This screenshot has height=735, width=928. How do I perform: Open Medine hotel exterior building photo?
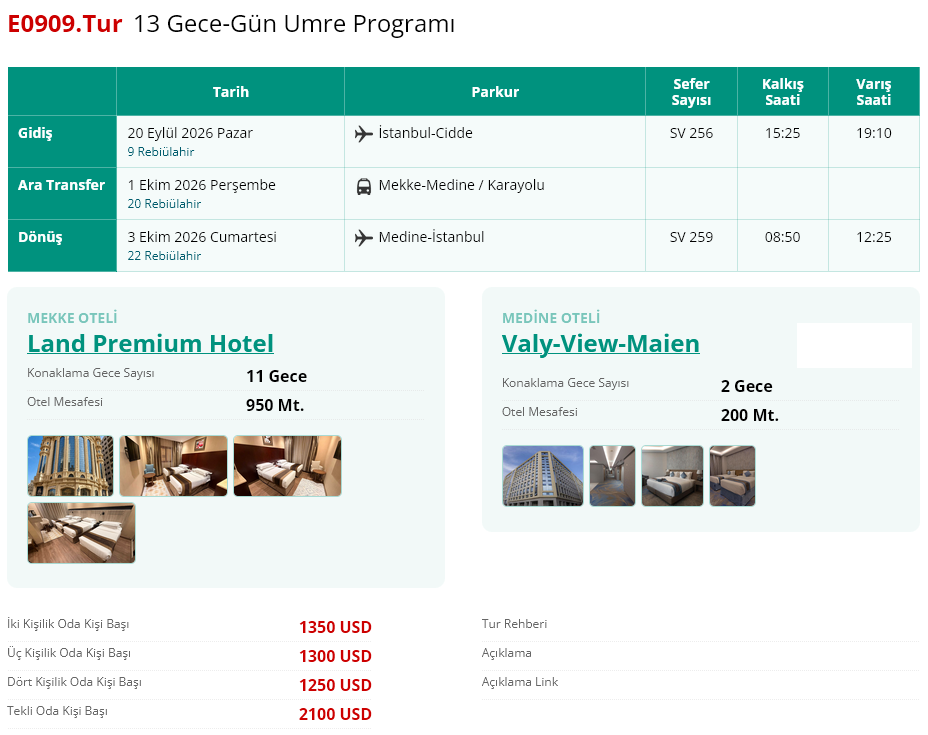pyautogui.click(x=543, y=476)
